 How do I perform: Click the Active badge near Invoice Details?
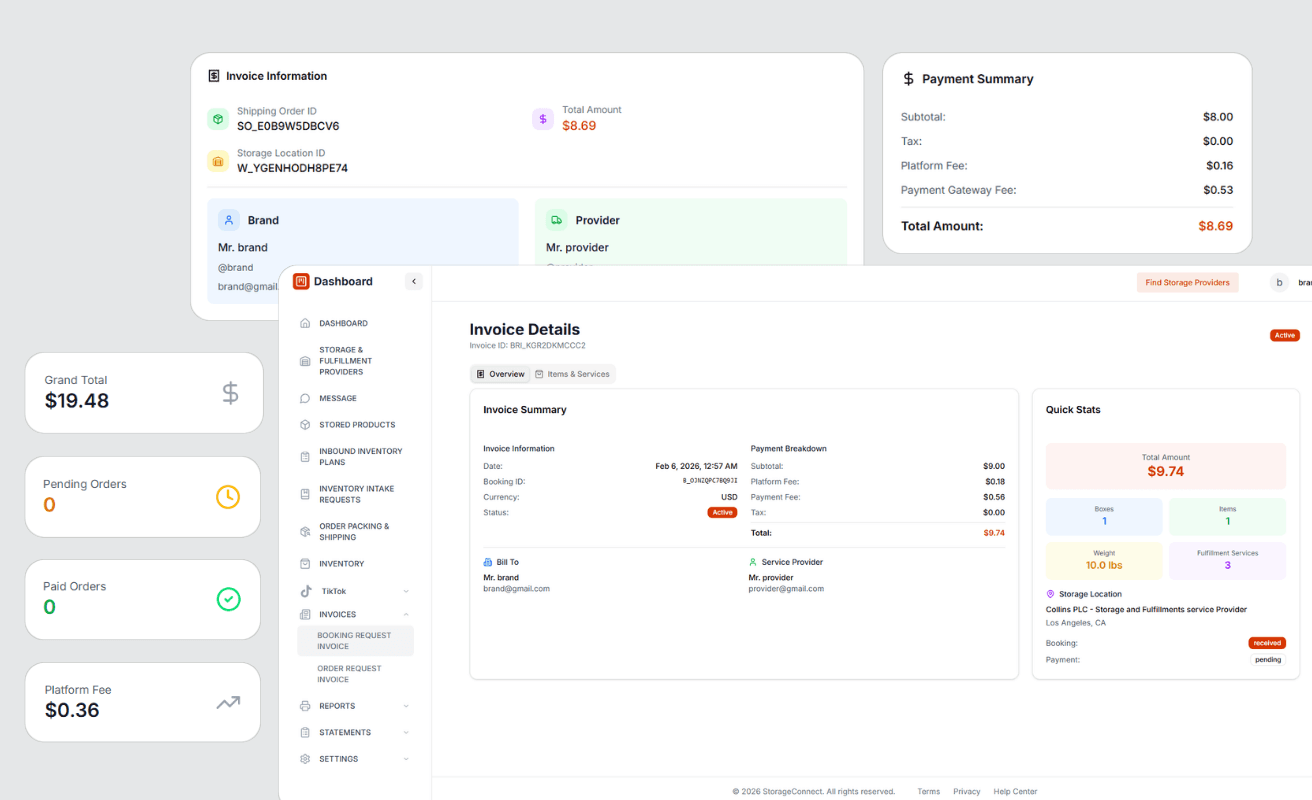(x=1284, y=335)
